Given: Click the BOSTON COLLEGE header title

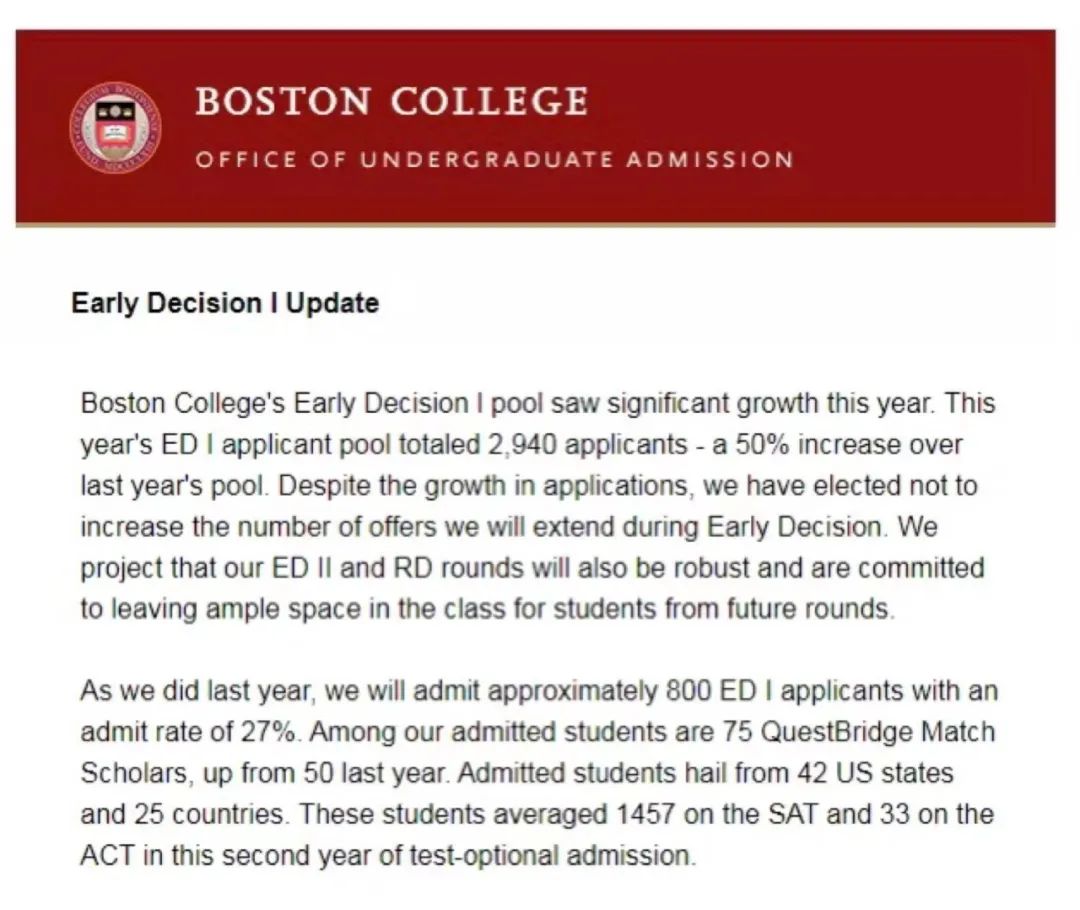Looking at the screenshot, I should pos(391,101).
